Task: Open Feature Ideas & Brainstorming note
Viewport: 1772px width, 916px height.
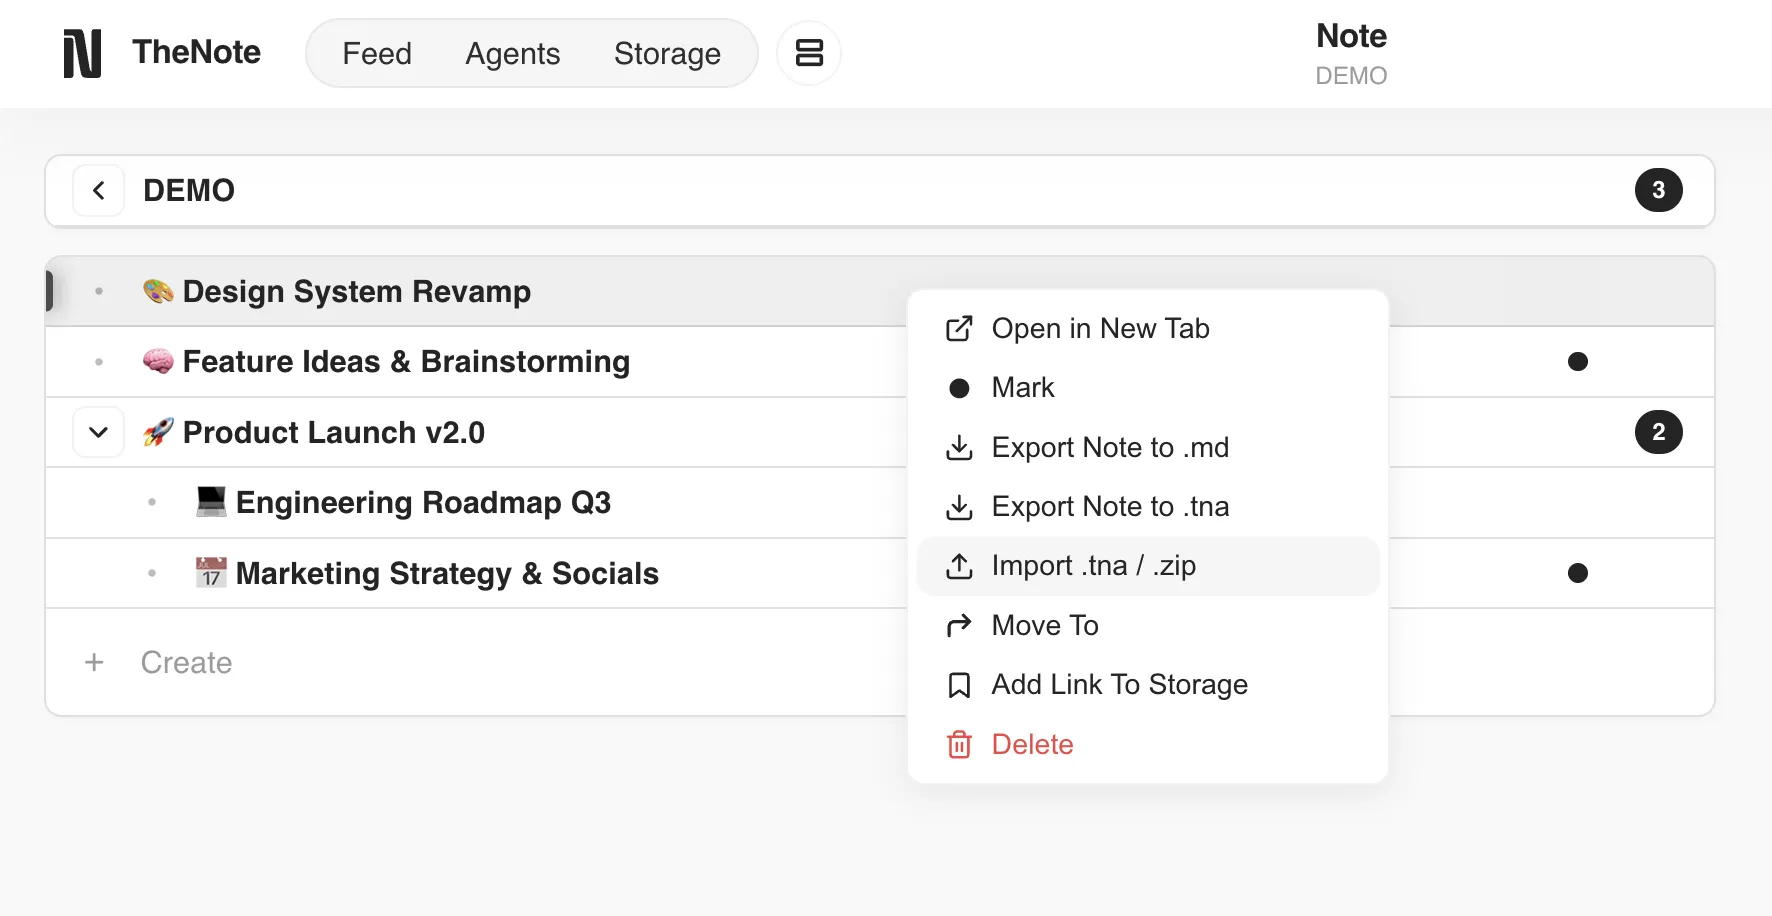Action: tap(406, 361)
